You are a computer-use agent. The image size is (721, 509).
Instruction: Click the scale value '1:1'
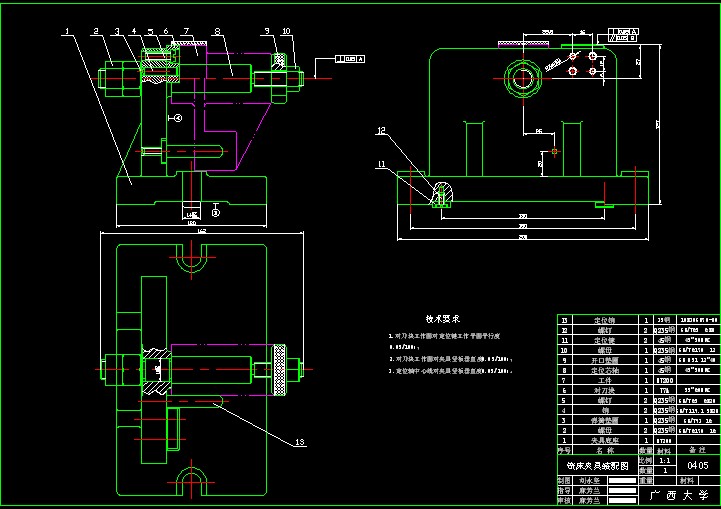coord(664,460)
